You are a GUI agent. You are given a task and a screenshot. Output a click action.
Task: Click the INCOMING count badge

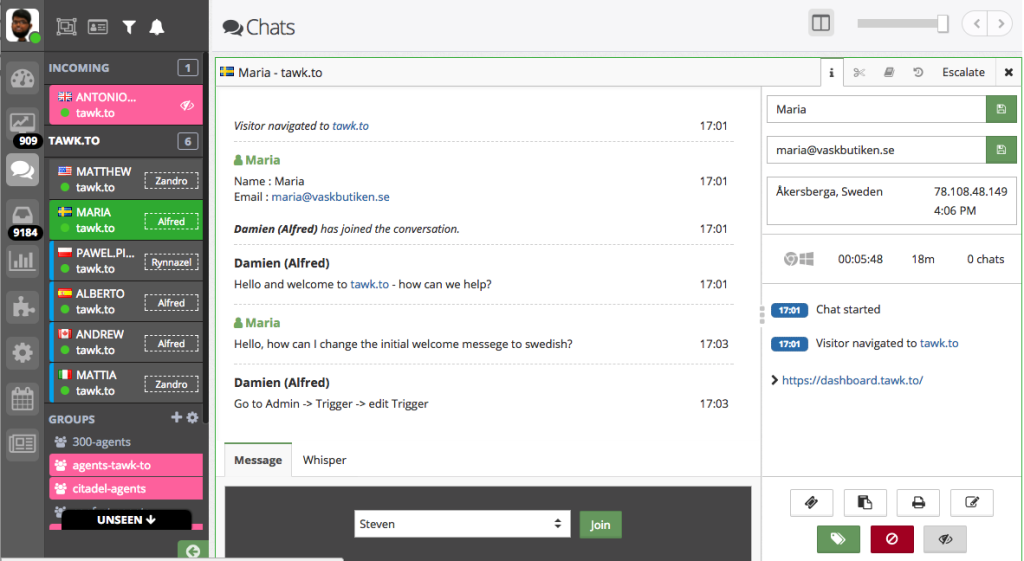point(188,68)
